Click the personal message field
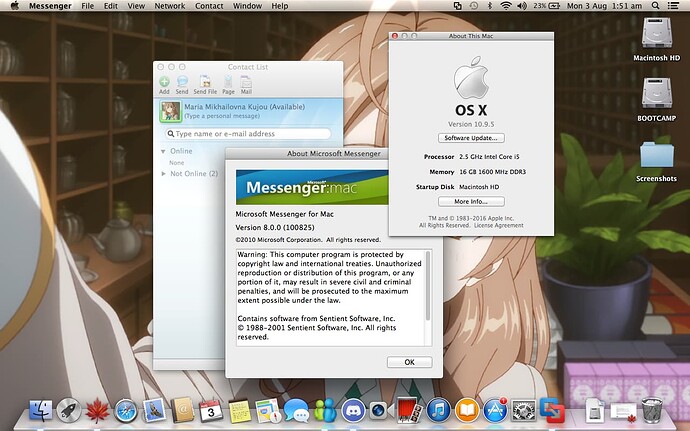The image size is (690, 431). (222, 116)
